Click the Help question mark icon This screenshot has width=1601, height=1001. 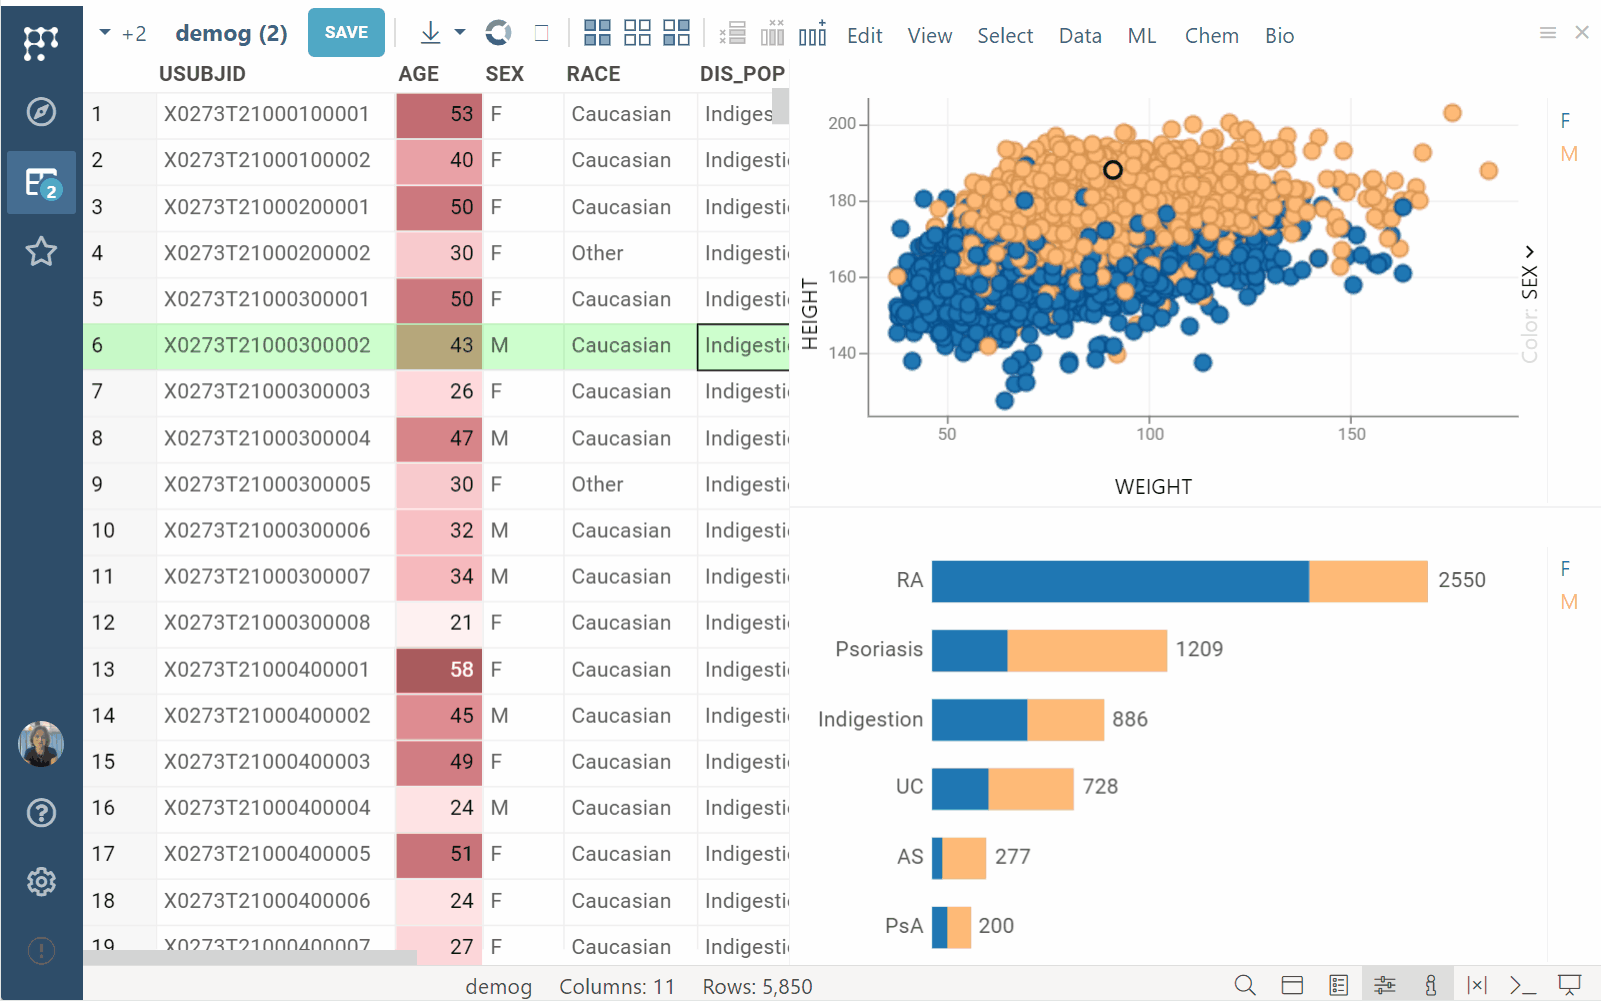tap(41, 813)
